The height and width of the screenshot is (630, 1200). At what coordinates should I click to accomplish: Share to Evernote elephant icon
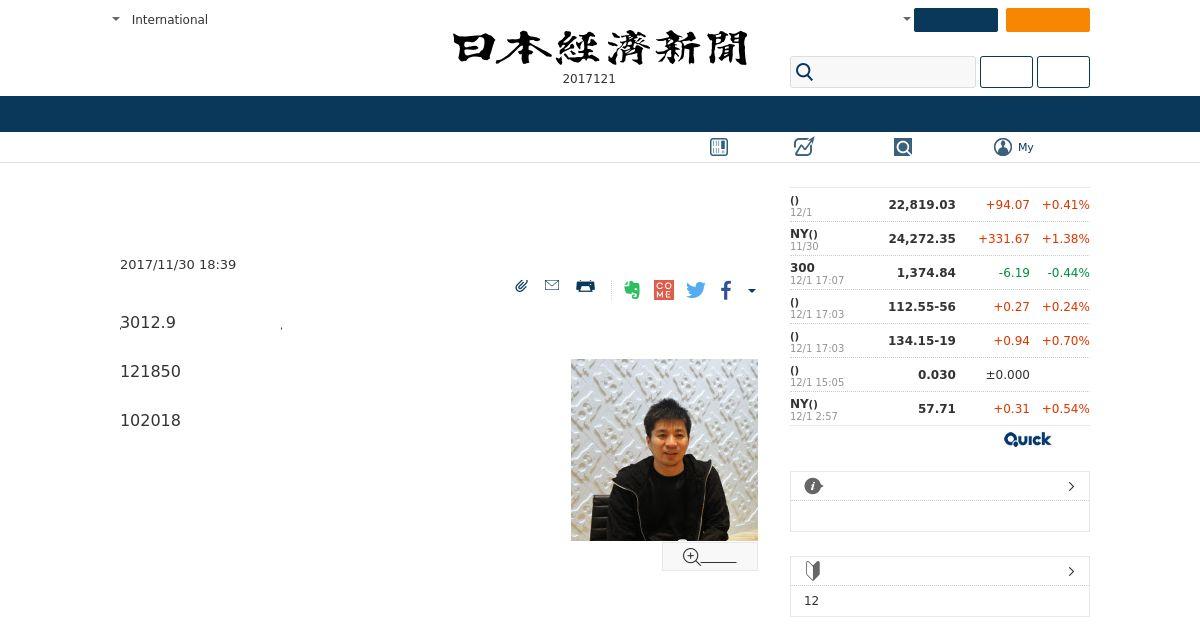(632, 290)
